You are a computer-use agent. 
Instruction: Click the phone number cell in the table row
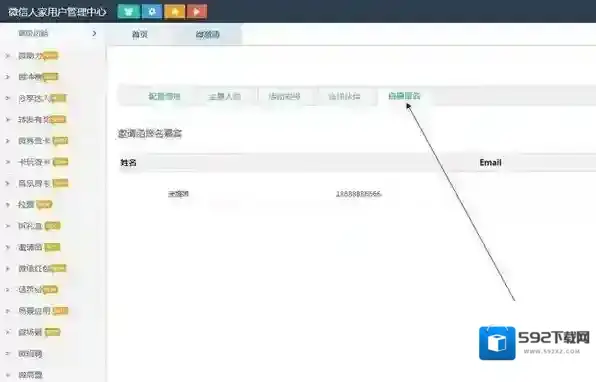click(358, 194)
